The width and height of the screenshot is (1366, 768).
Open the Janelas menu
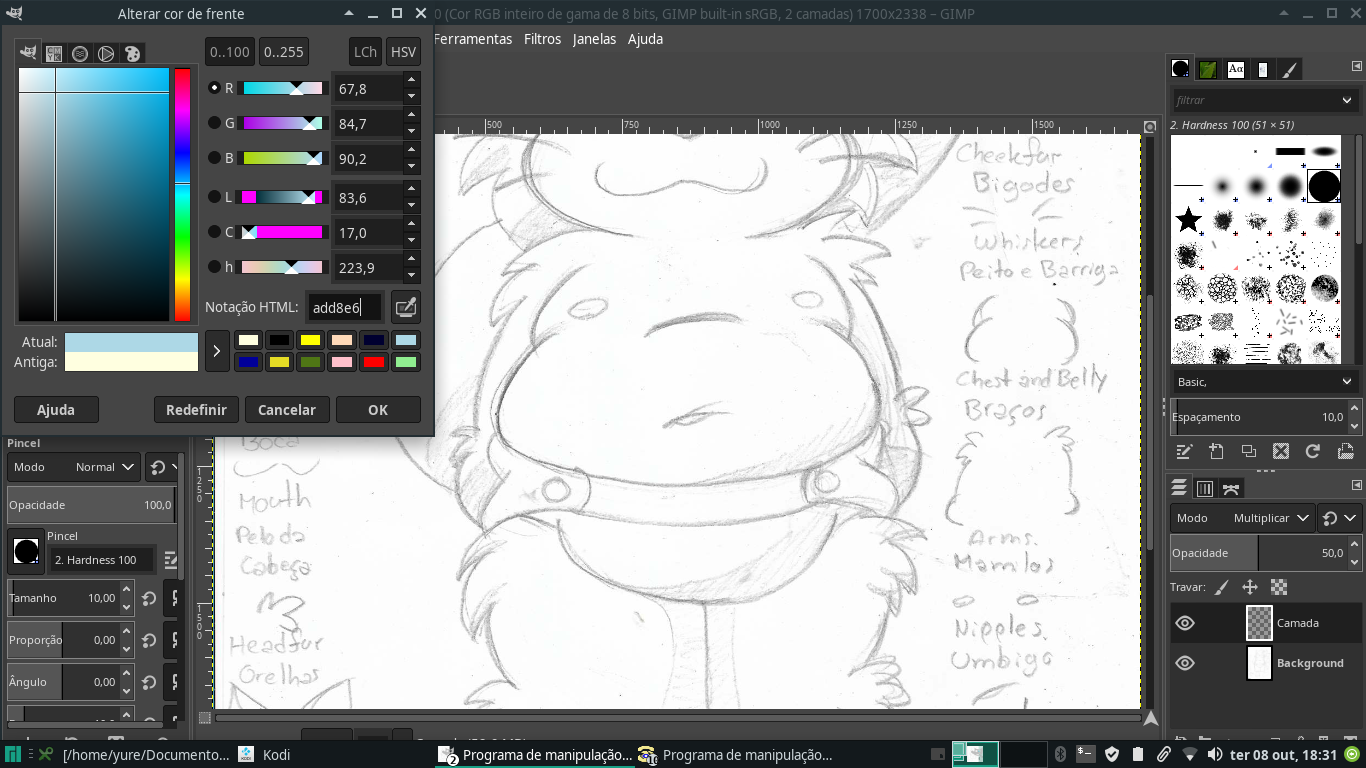tap(594, 39)
